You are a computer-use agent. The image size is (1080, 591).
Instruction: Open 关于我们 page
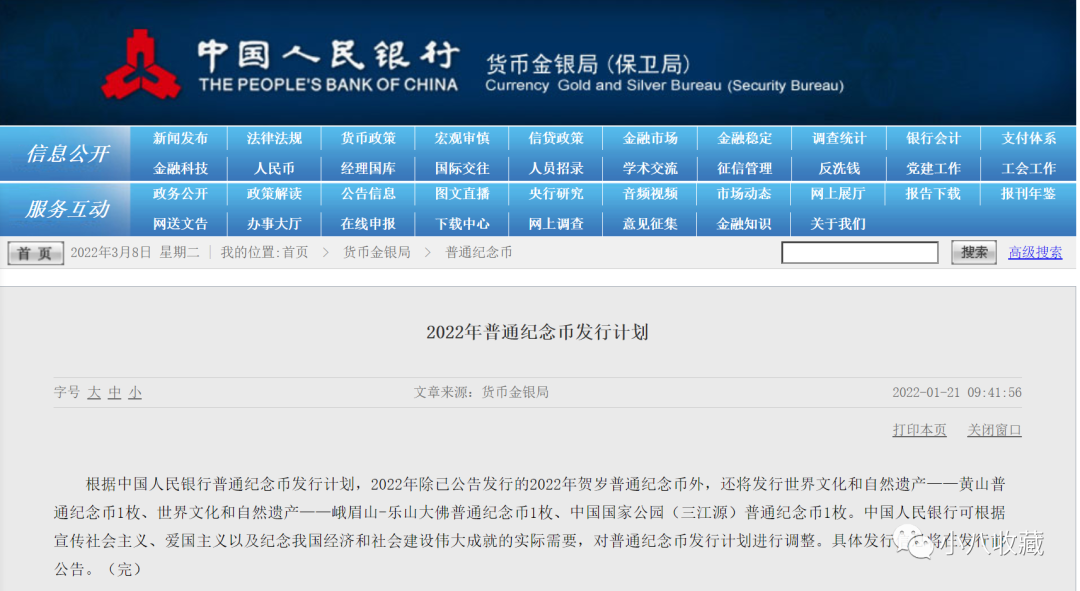pos(839,224)
